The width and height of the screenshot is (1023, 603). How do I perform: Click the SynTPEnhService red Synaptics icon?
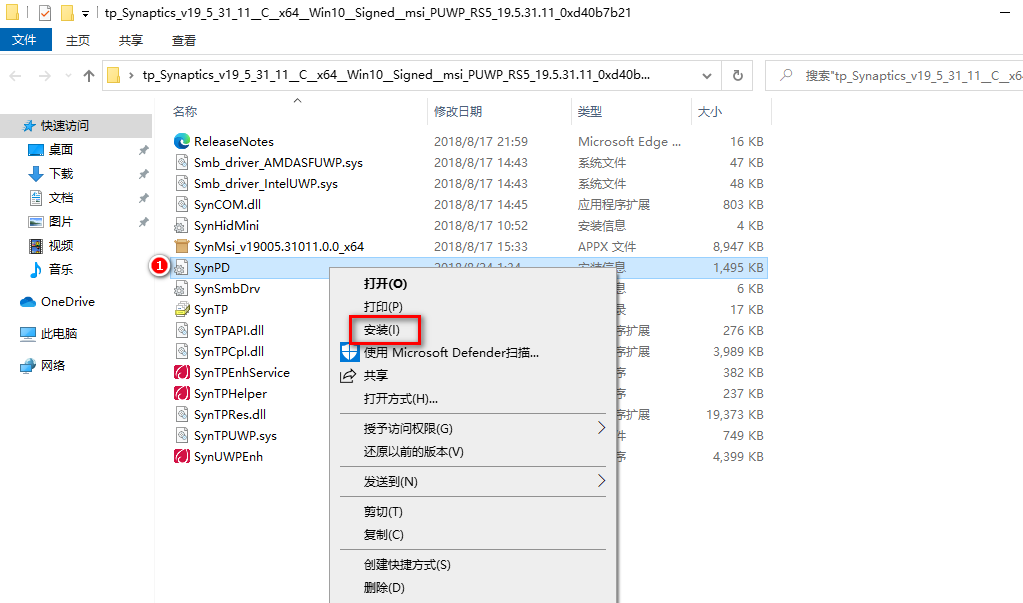coord(181,372)
